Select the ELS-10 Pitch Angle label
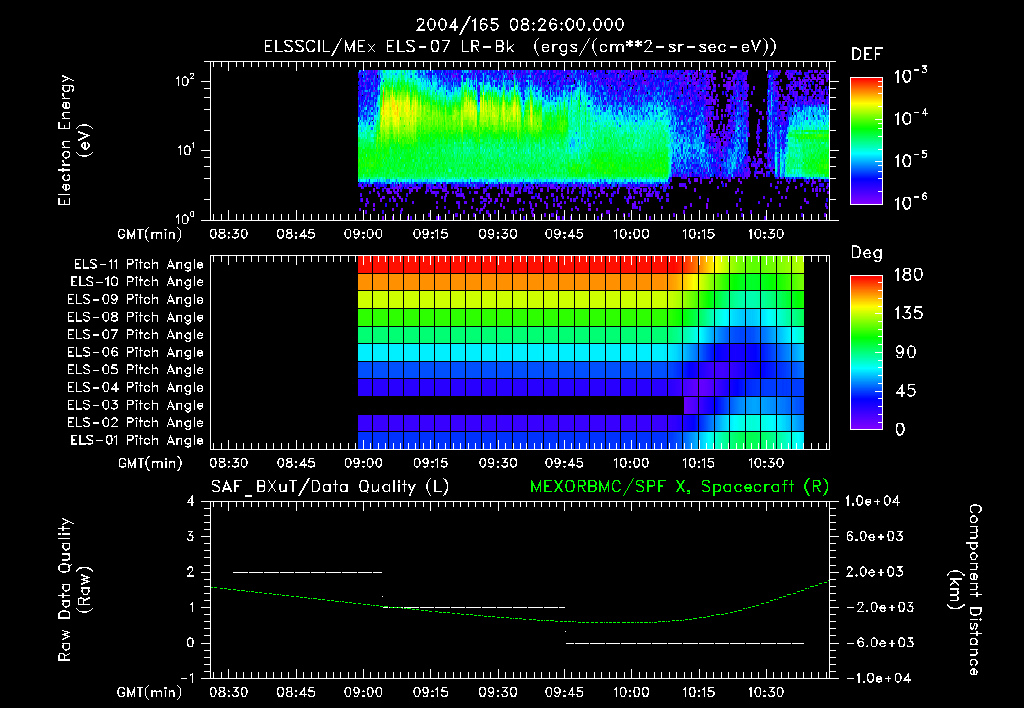The width and height of the screenshot is (1024, 708). point(137,282)
